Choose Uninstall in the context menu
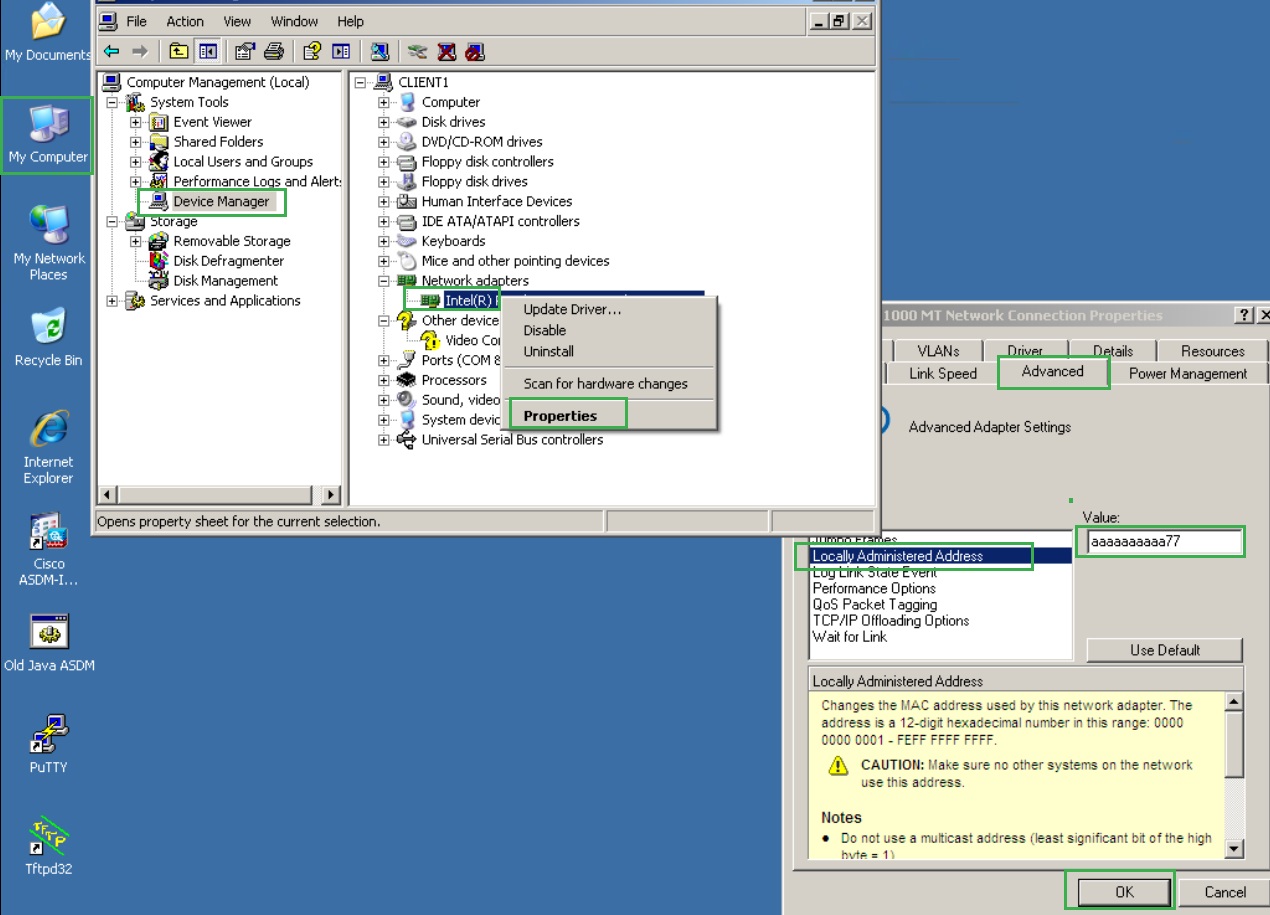This screenshot has width=1270, height=915. tap(549, 351)
